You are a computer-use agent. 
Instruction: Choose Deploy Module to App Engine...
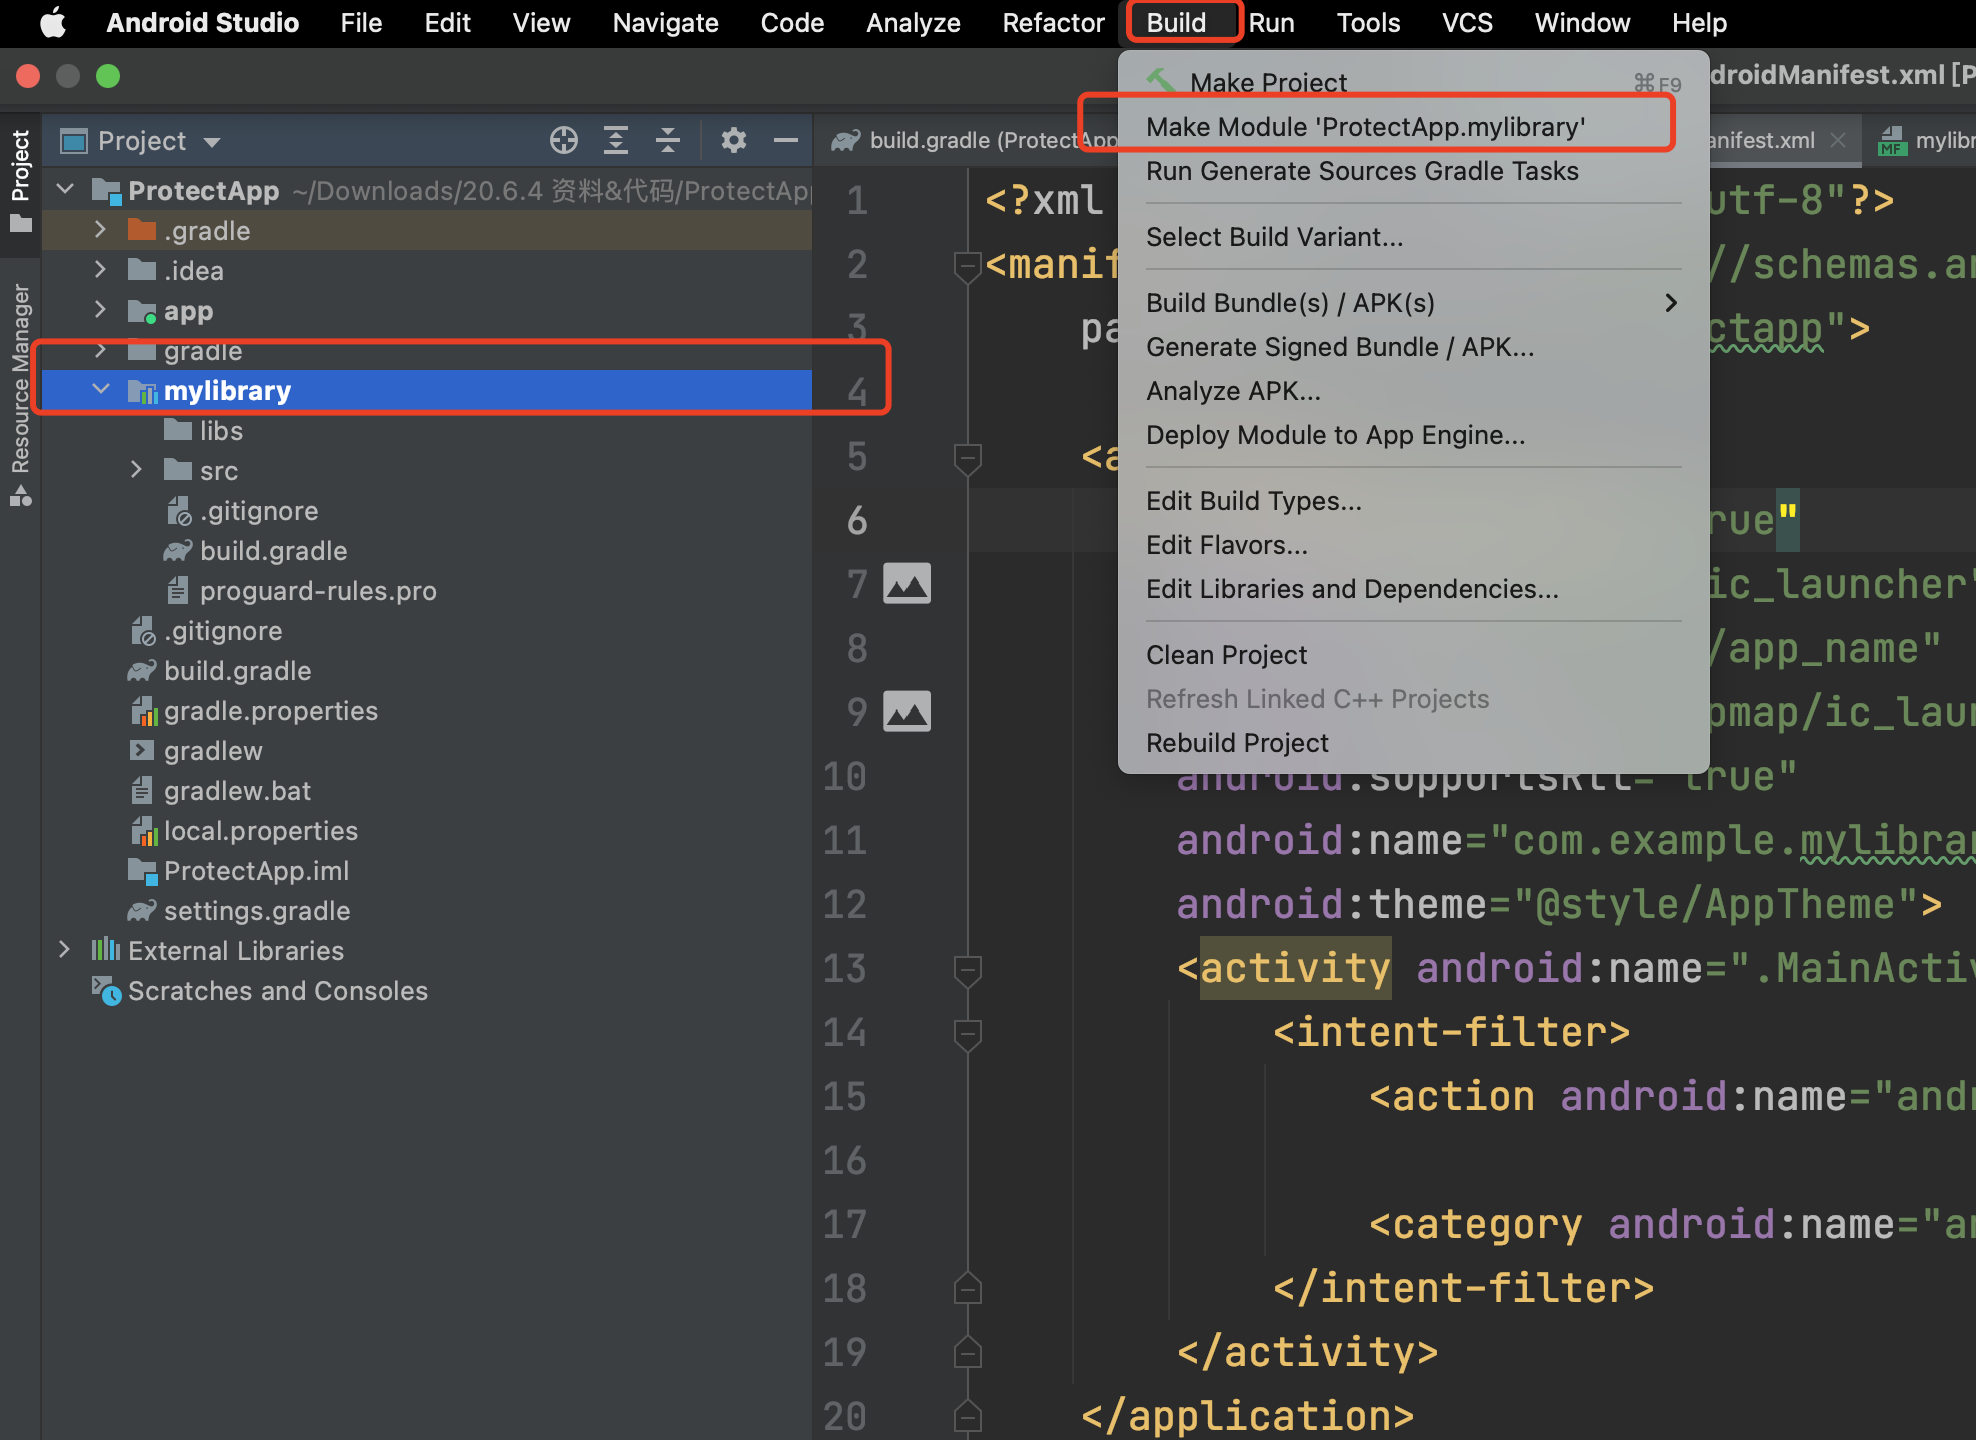point(1412,435)
